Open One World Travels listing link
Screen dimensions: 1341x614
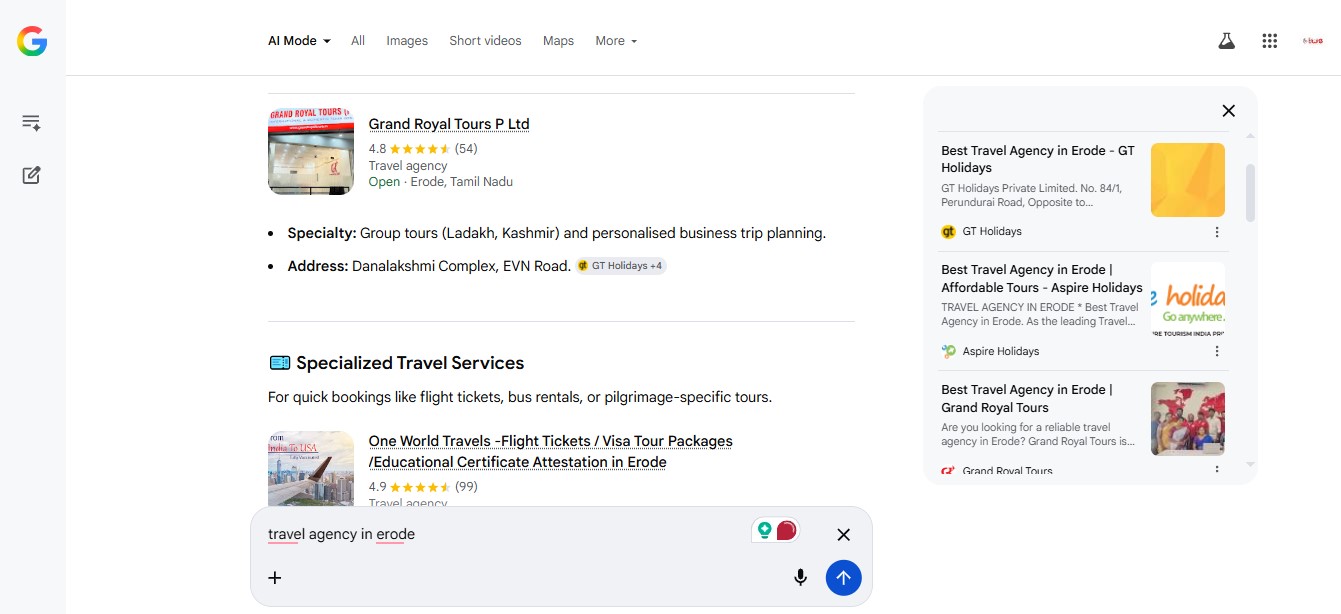[x=550, y=451]
